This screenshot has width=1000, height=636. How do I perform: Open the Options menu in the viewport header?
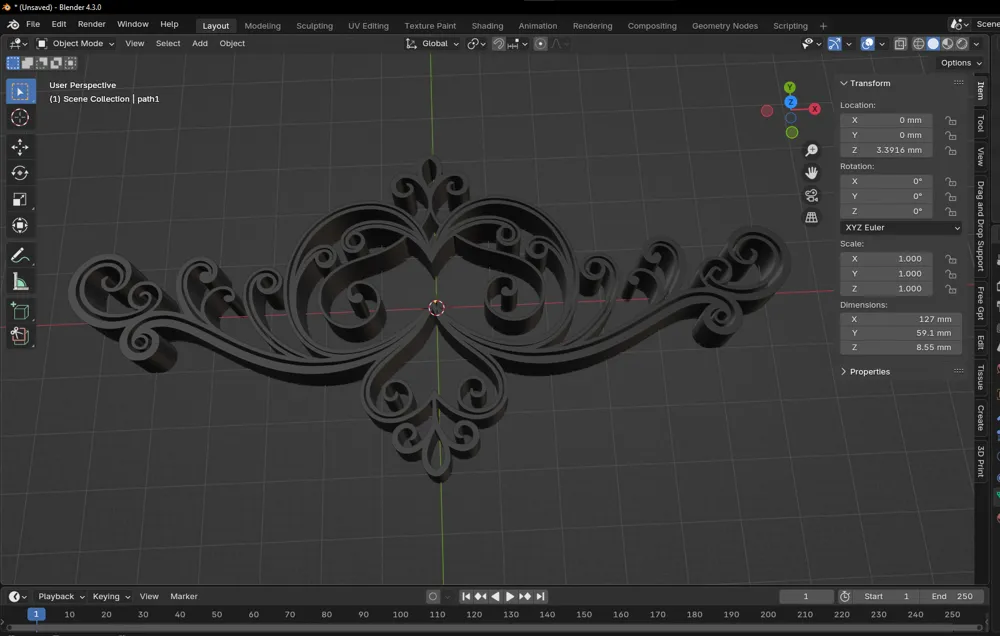[957, 62]
